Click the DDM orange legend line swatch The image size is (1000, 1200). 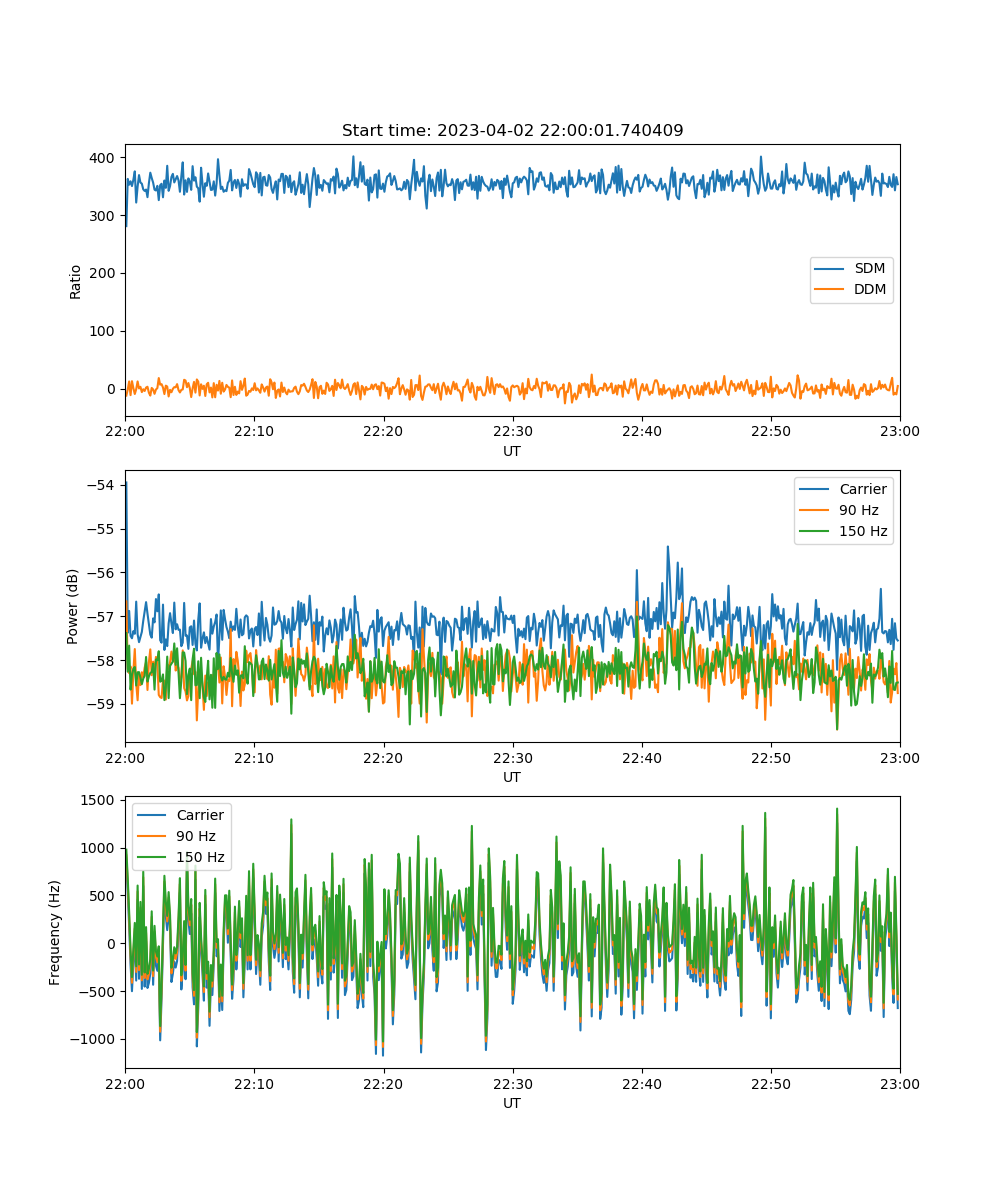point(830,290)
